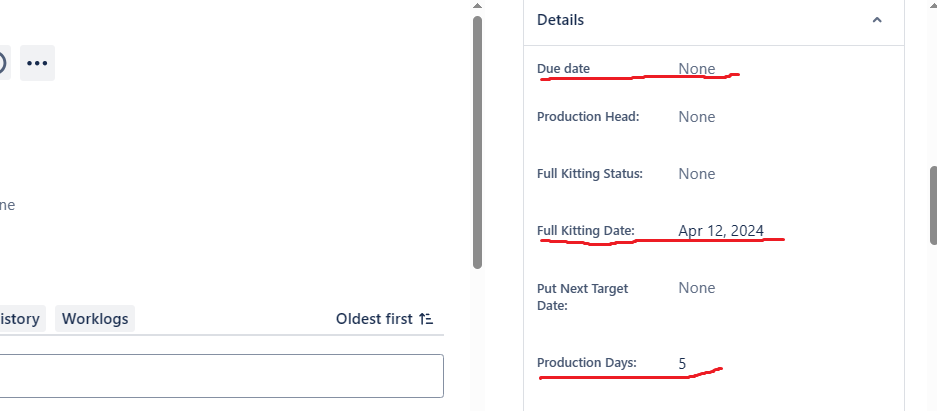Open the Full Kitting Status value
Screen dimensions: 937x411
click(x=697, y=174)
